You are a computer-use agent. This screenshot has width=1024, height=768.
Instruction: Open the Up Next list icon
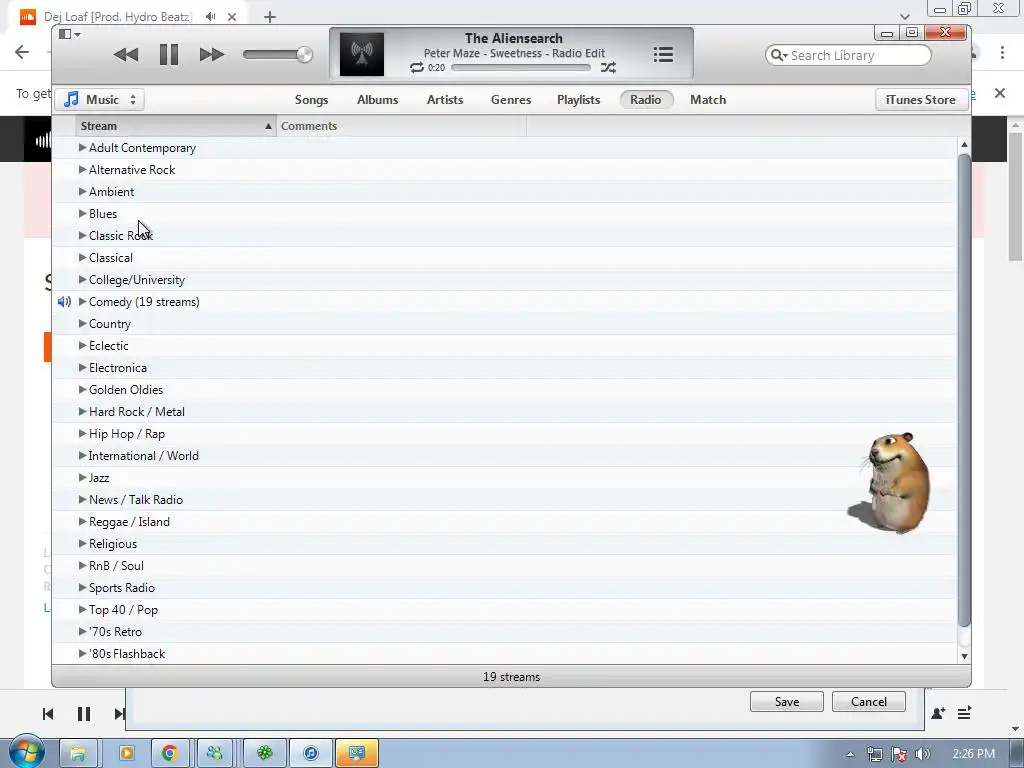point(663,54)
